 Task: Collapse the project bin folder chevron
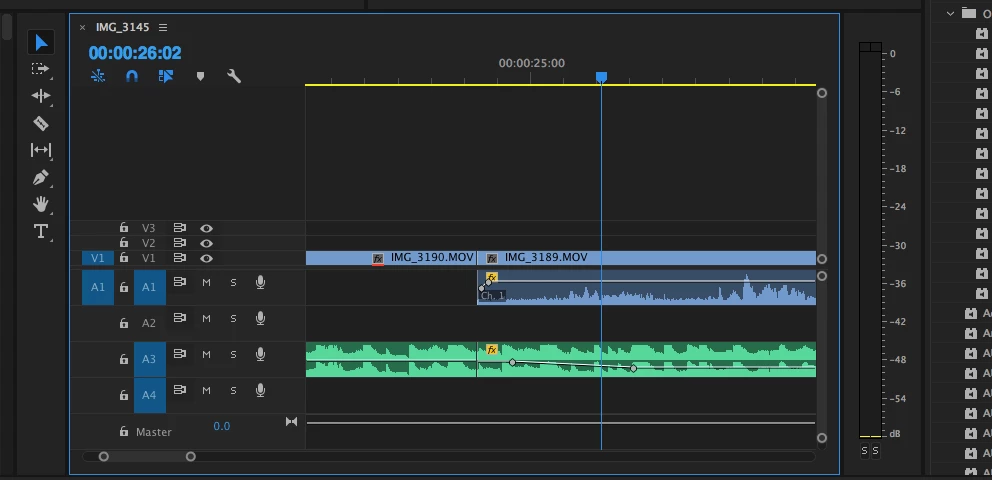point(950,13)
